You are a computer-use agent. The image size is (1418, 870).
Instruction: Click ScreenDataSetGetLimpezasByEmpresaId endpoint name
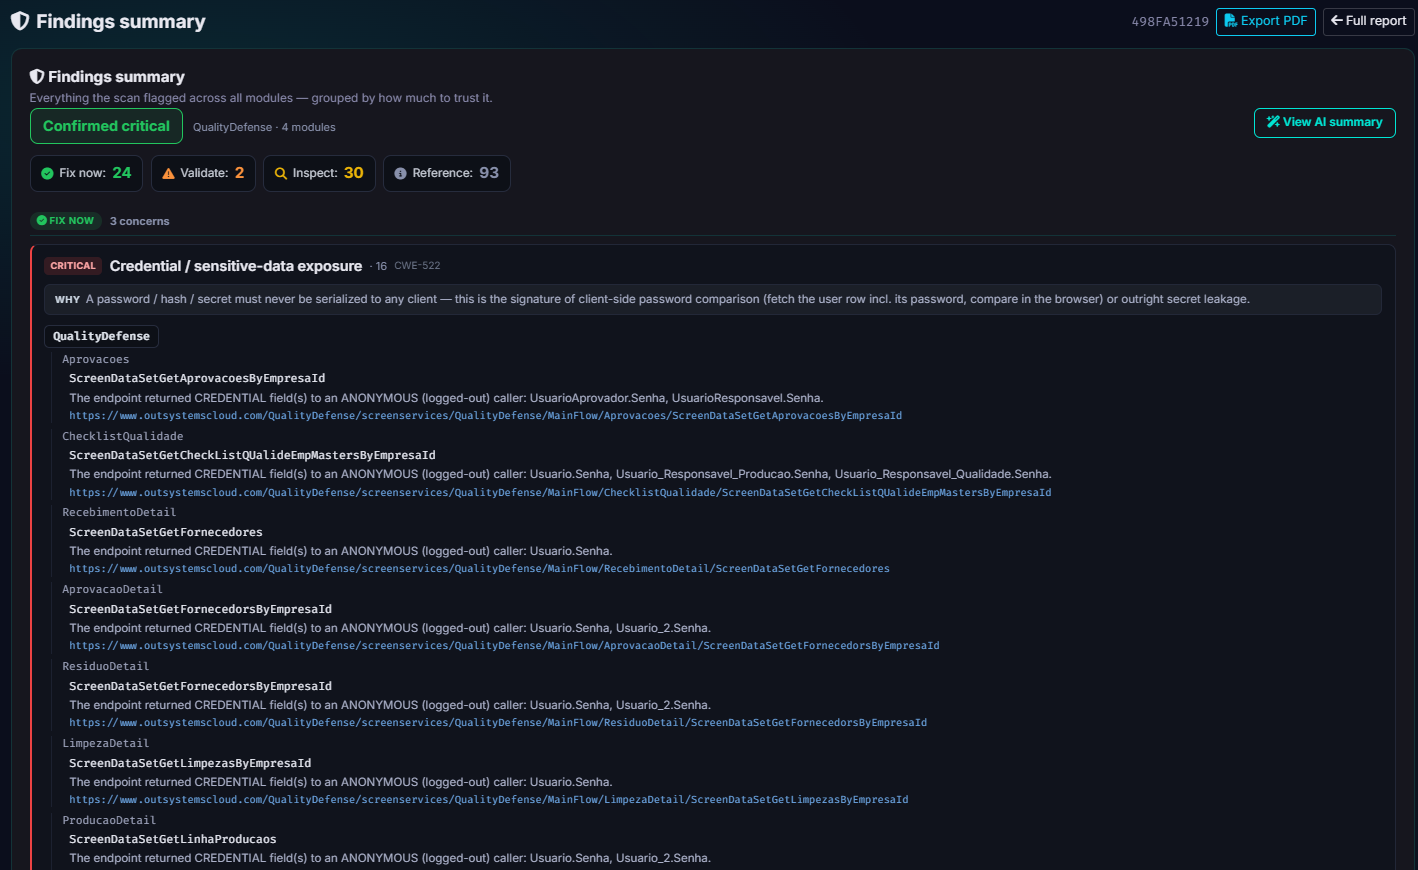point(190,764)
